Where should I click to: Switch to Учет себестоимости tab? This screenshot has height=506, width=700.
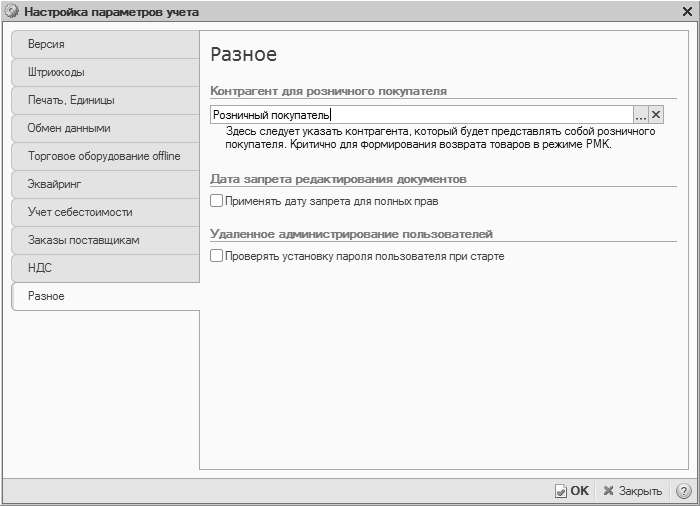[x=105, y=212]
